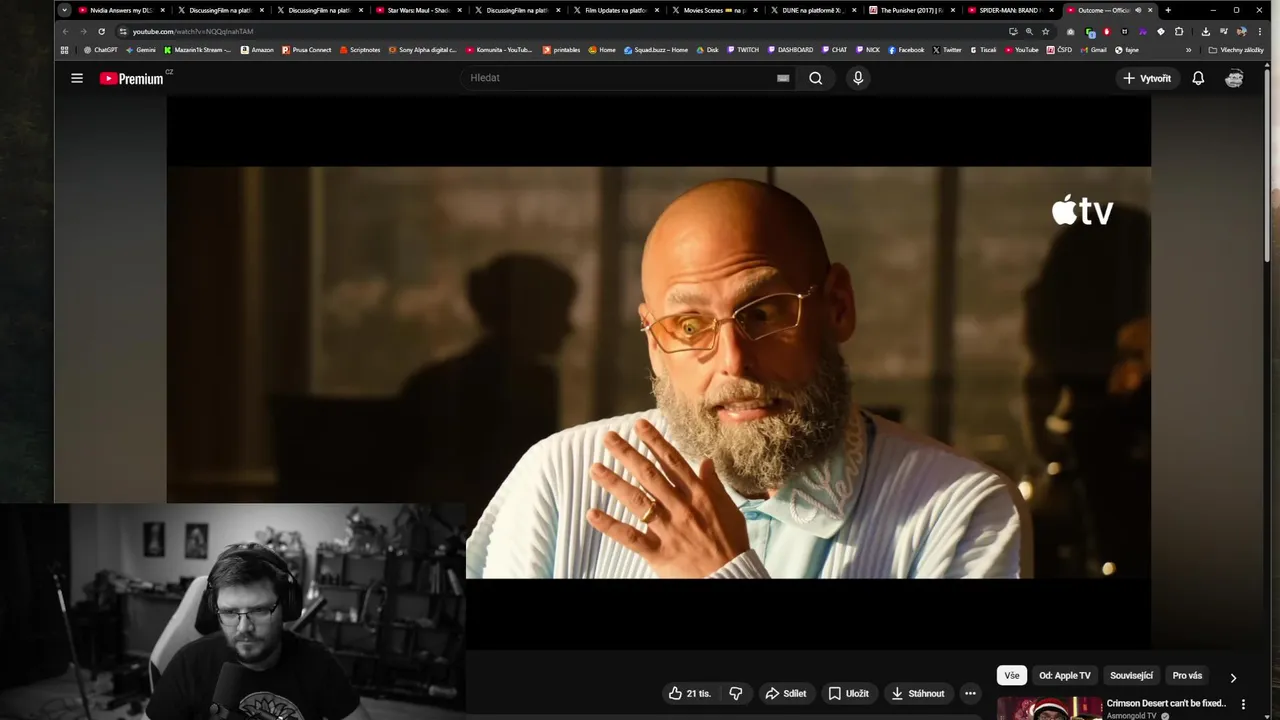Open TWITCH bookmark
1280x720 pixels.
coord(743,49)
